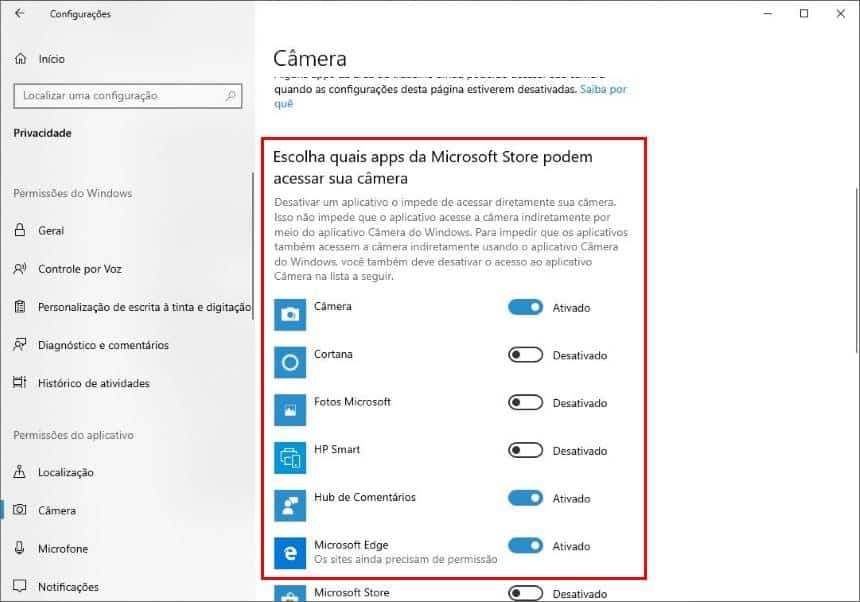
Task: Click the Histórico de atividades icon
Action: tap(20, 383)
